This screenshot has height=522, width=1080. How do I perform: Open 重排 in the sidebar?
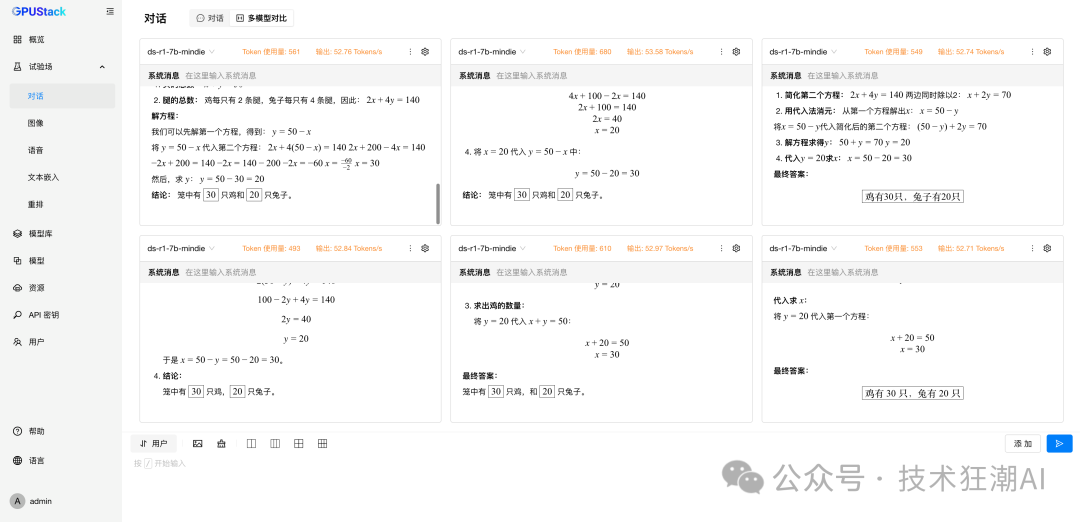[x=62, y=204]
